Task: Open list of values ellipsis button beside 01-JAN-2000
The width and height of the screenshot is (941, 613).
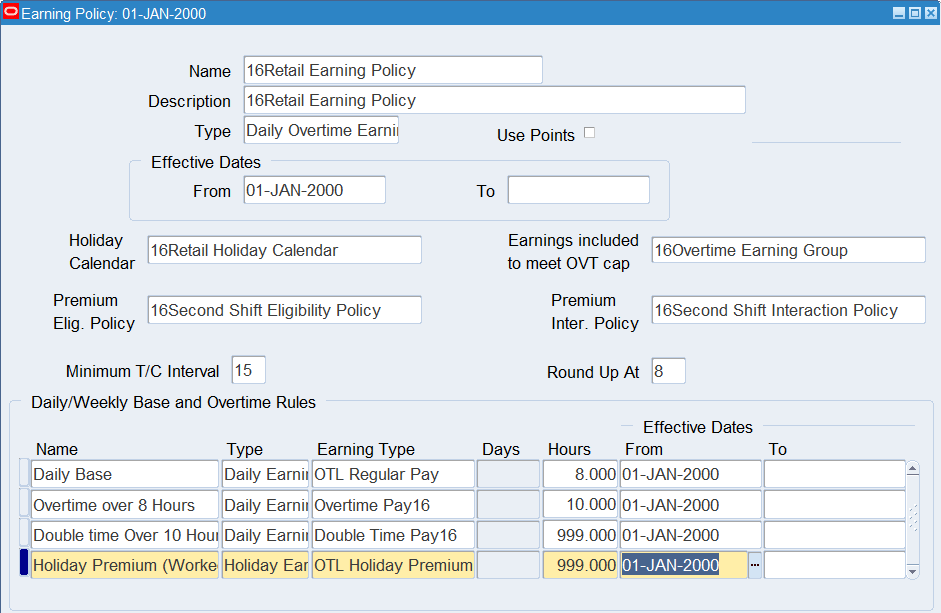Action: pyautogui.click(x=755, y=565)
